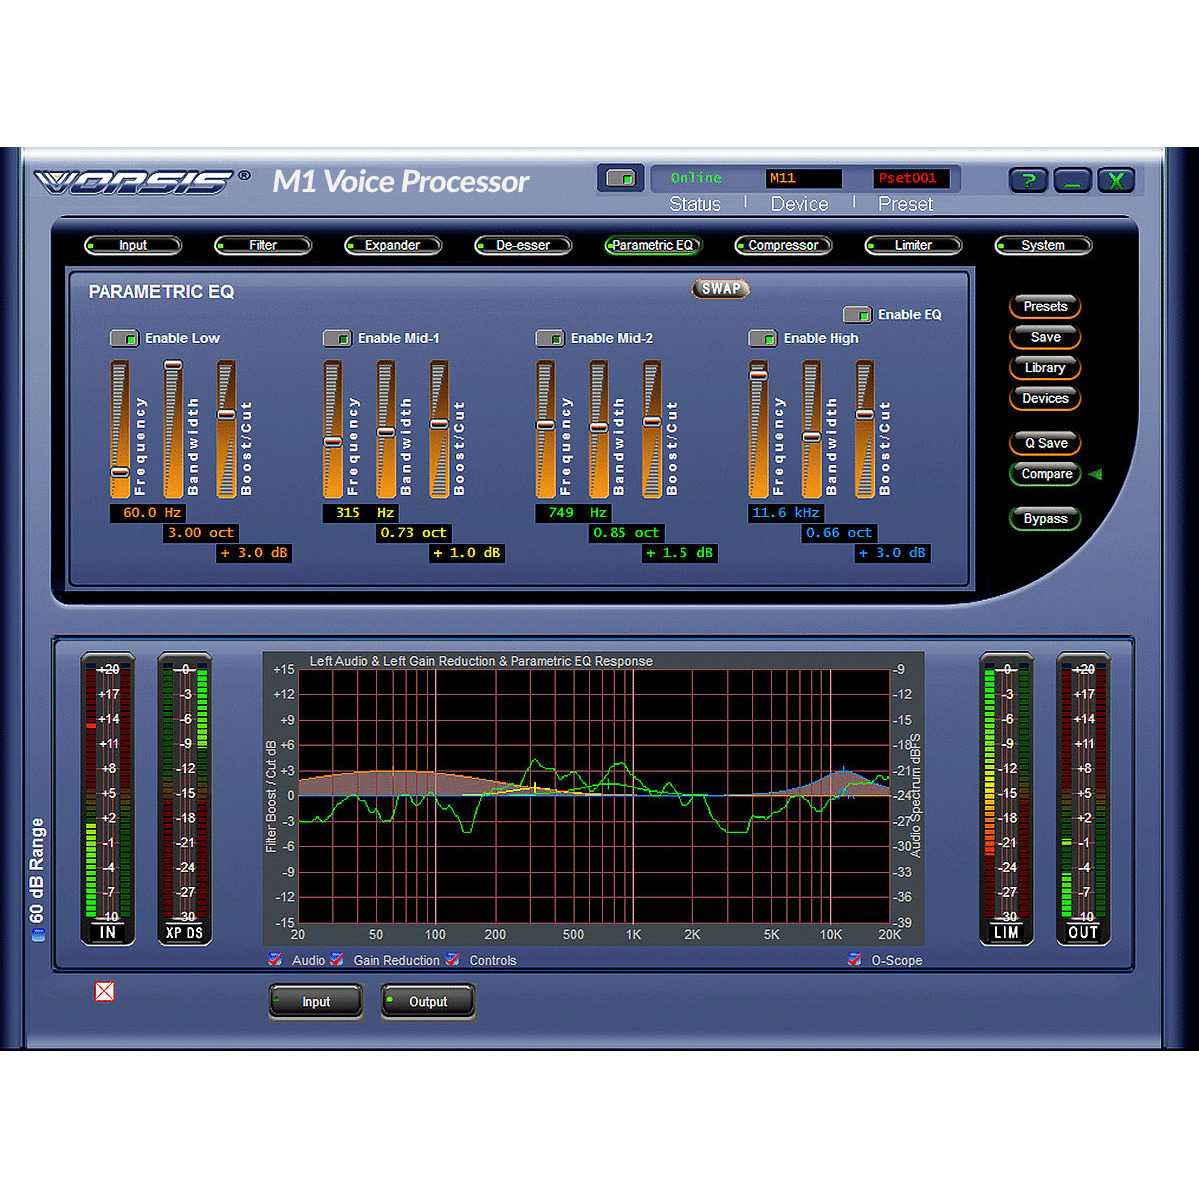Uncheck the Gain Reduction checkbox
The height and width of the screenshot is (1199, 1199).
tap(336, 959)
